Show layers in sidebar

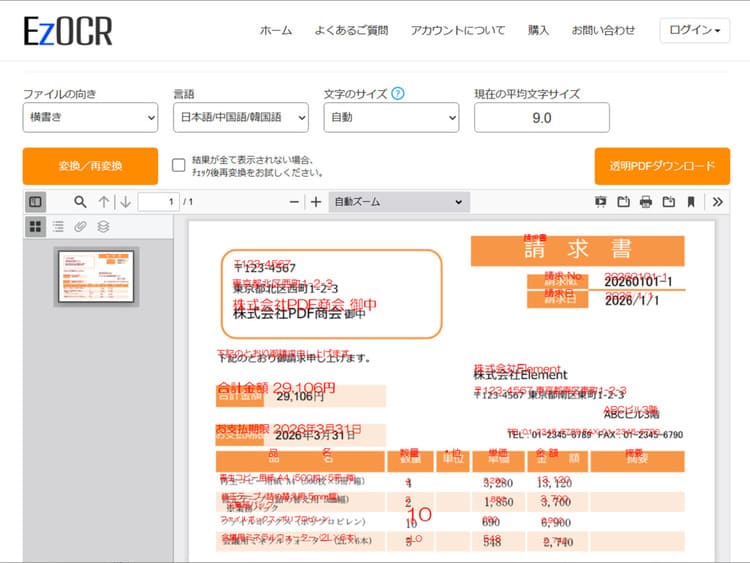point(103,226)
